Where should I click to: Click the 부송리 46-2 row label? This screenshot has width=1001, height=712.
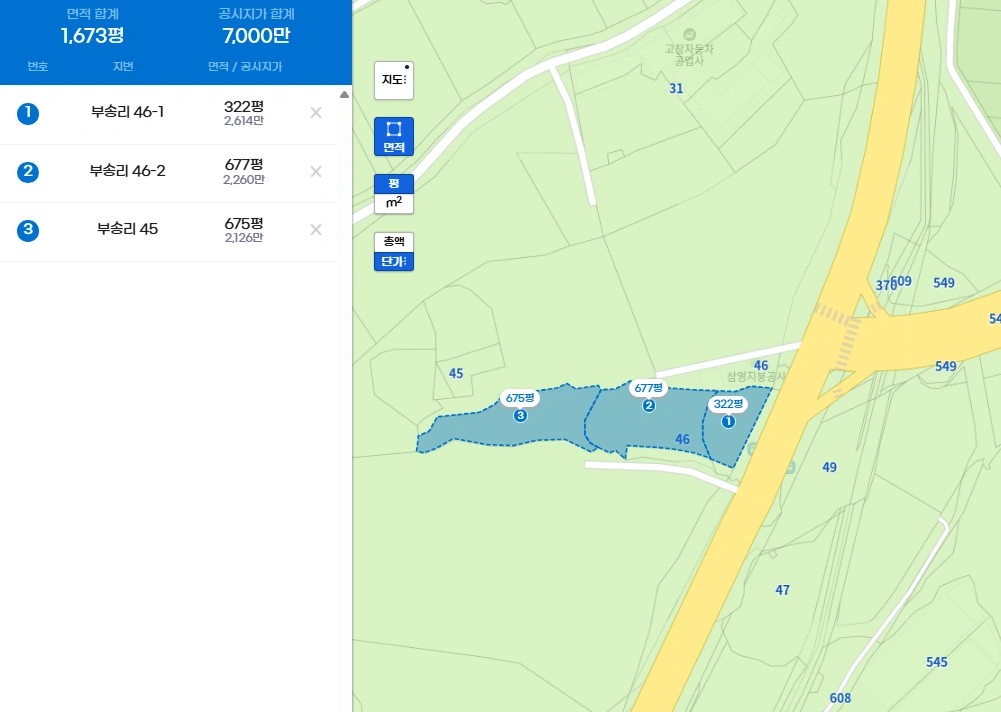pyautogui.click(x=128, y=170)
